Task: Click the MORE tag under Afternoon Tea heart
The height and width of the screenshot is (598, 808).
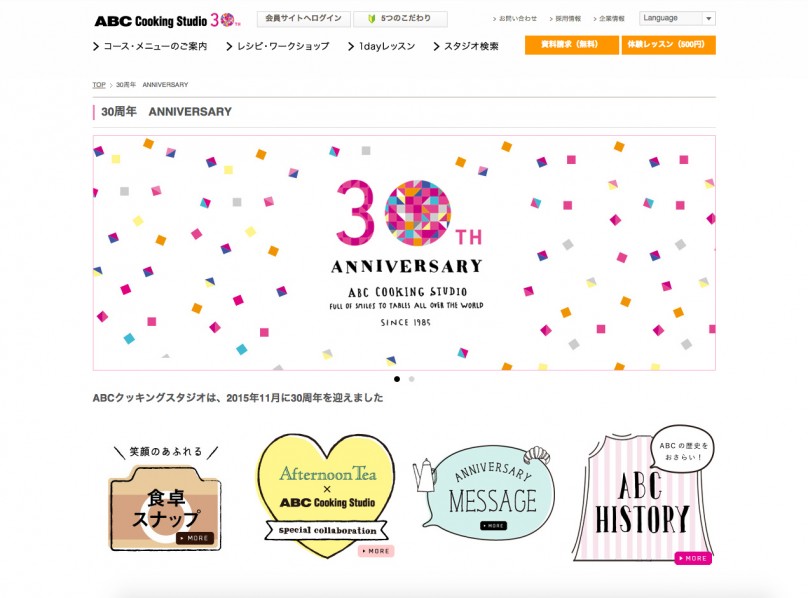Action: (x=376, y=551)
